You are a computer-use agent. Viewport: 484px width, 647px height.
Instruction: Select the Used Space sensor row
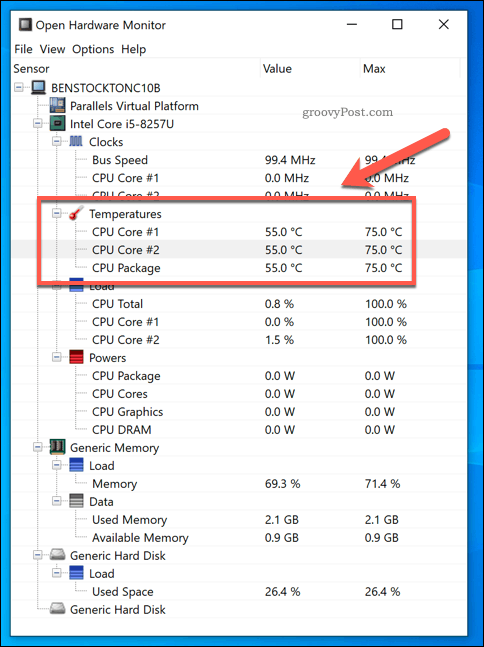(x=238, y=591)
